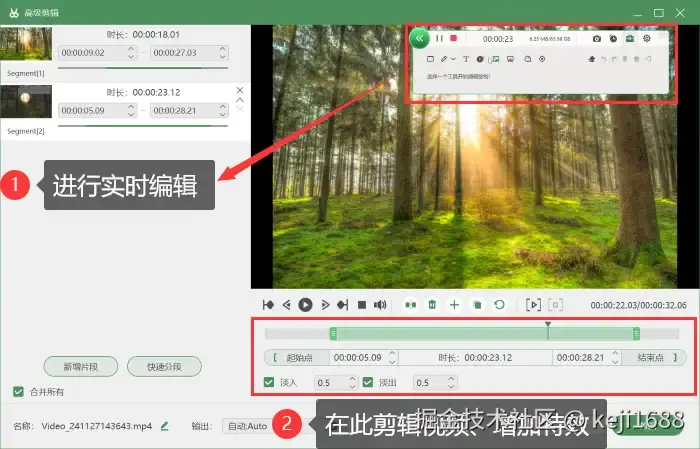Step back one frame
Image resolution: width=700 pixels, height=449 pixels.
287,305
